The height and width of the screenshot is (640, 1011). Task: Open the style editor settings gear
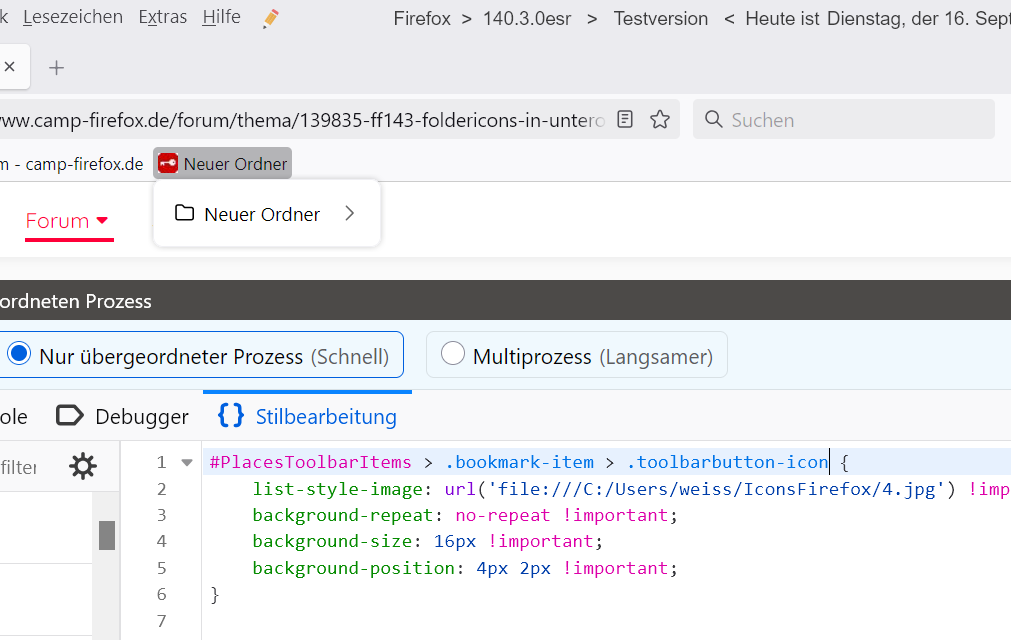pos(82,466)
